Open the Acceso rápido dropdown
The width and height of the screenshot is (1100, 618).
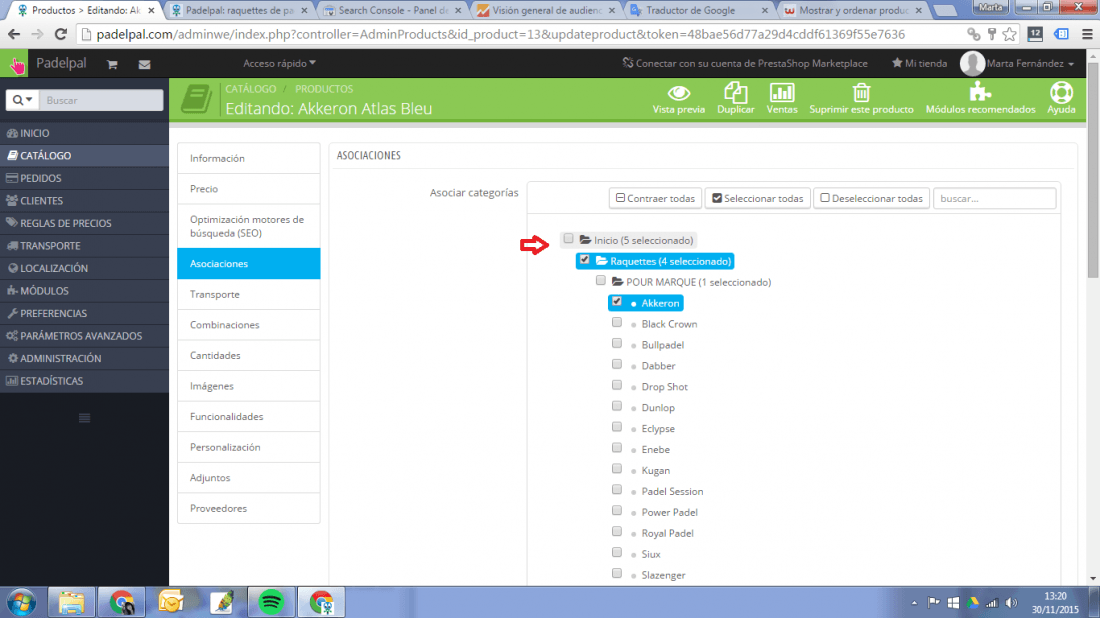(279, 64)
